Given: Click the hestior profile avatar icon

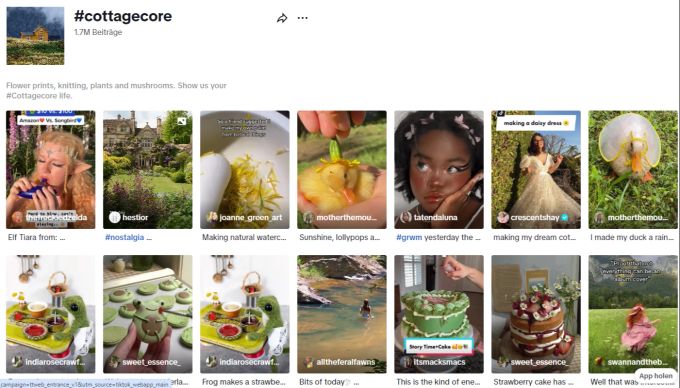Looking at the screenshot, I should pos(114,217).
